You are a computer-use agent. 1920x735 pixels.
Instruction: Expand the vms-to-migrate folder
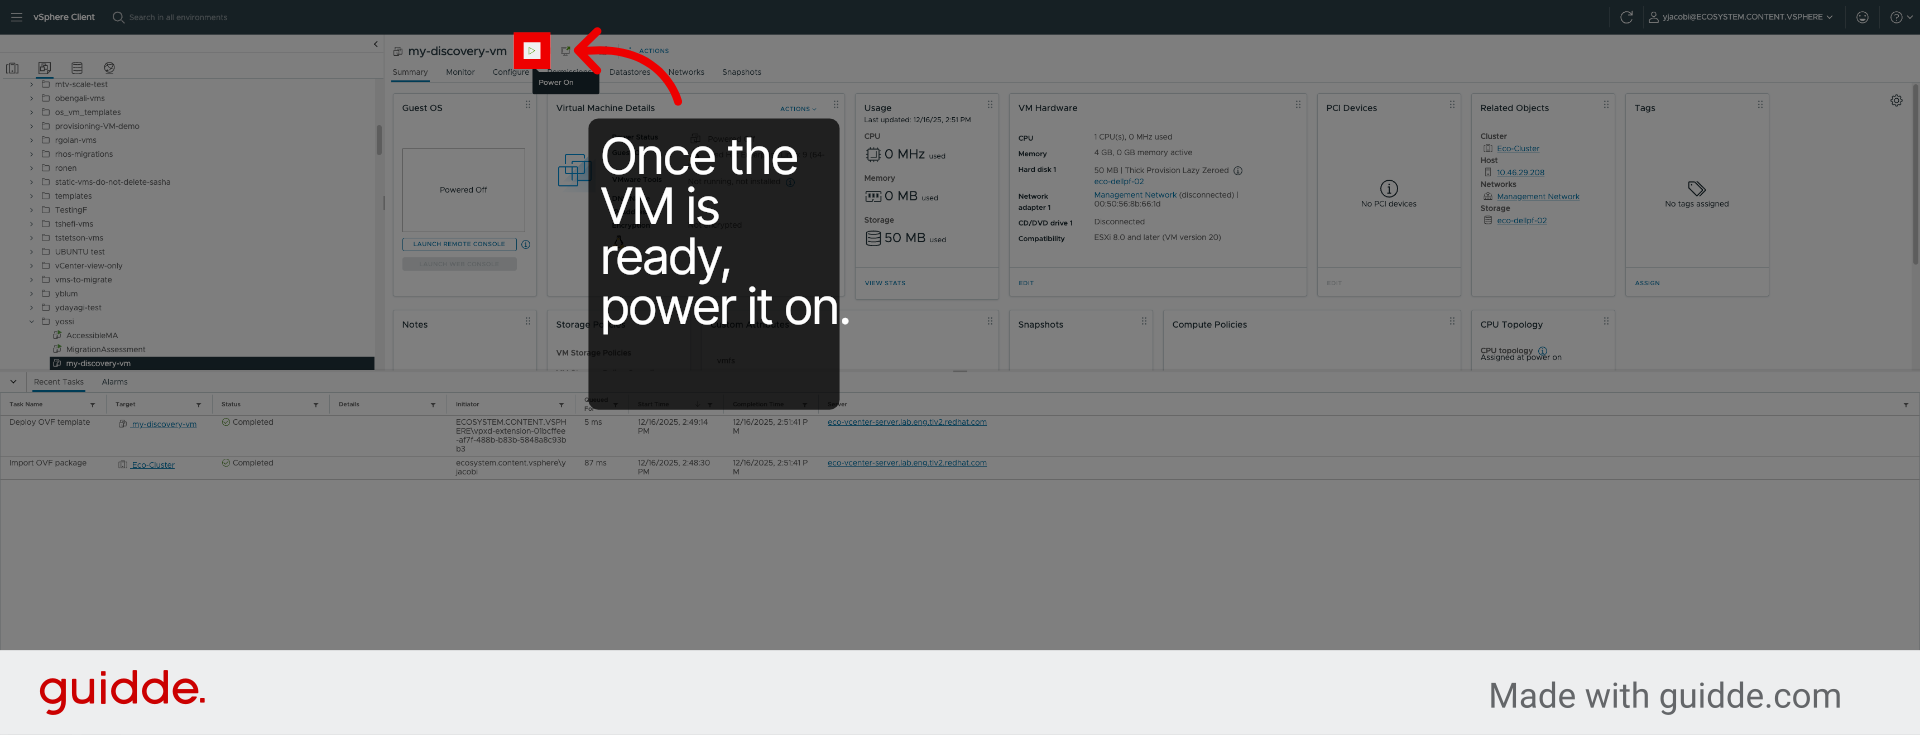(x=31, y=280)
